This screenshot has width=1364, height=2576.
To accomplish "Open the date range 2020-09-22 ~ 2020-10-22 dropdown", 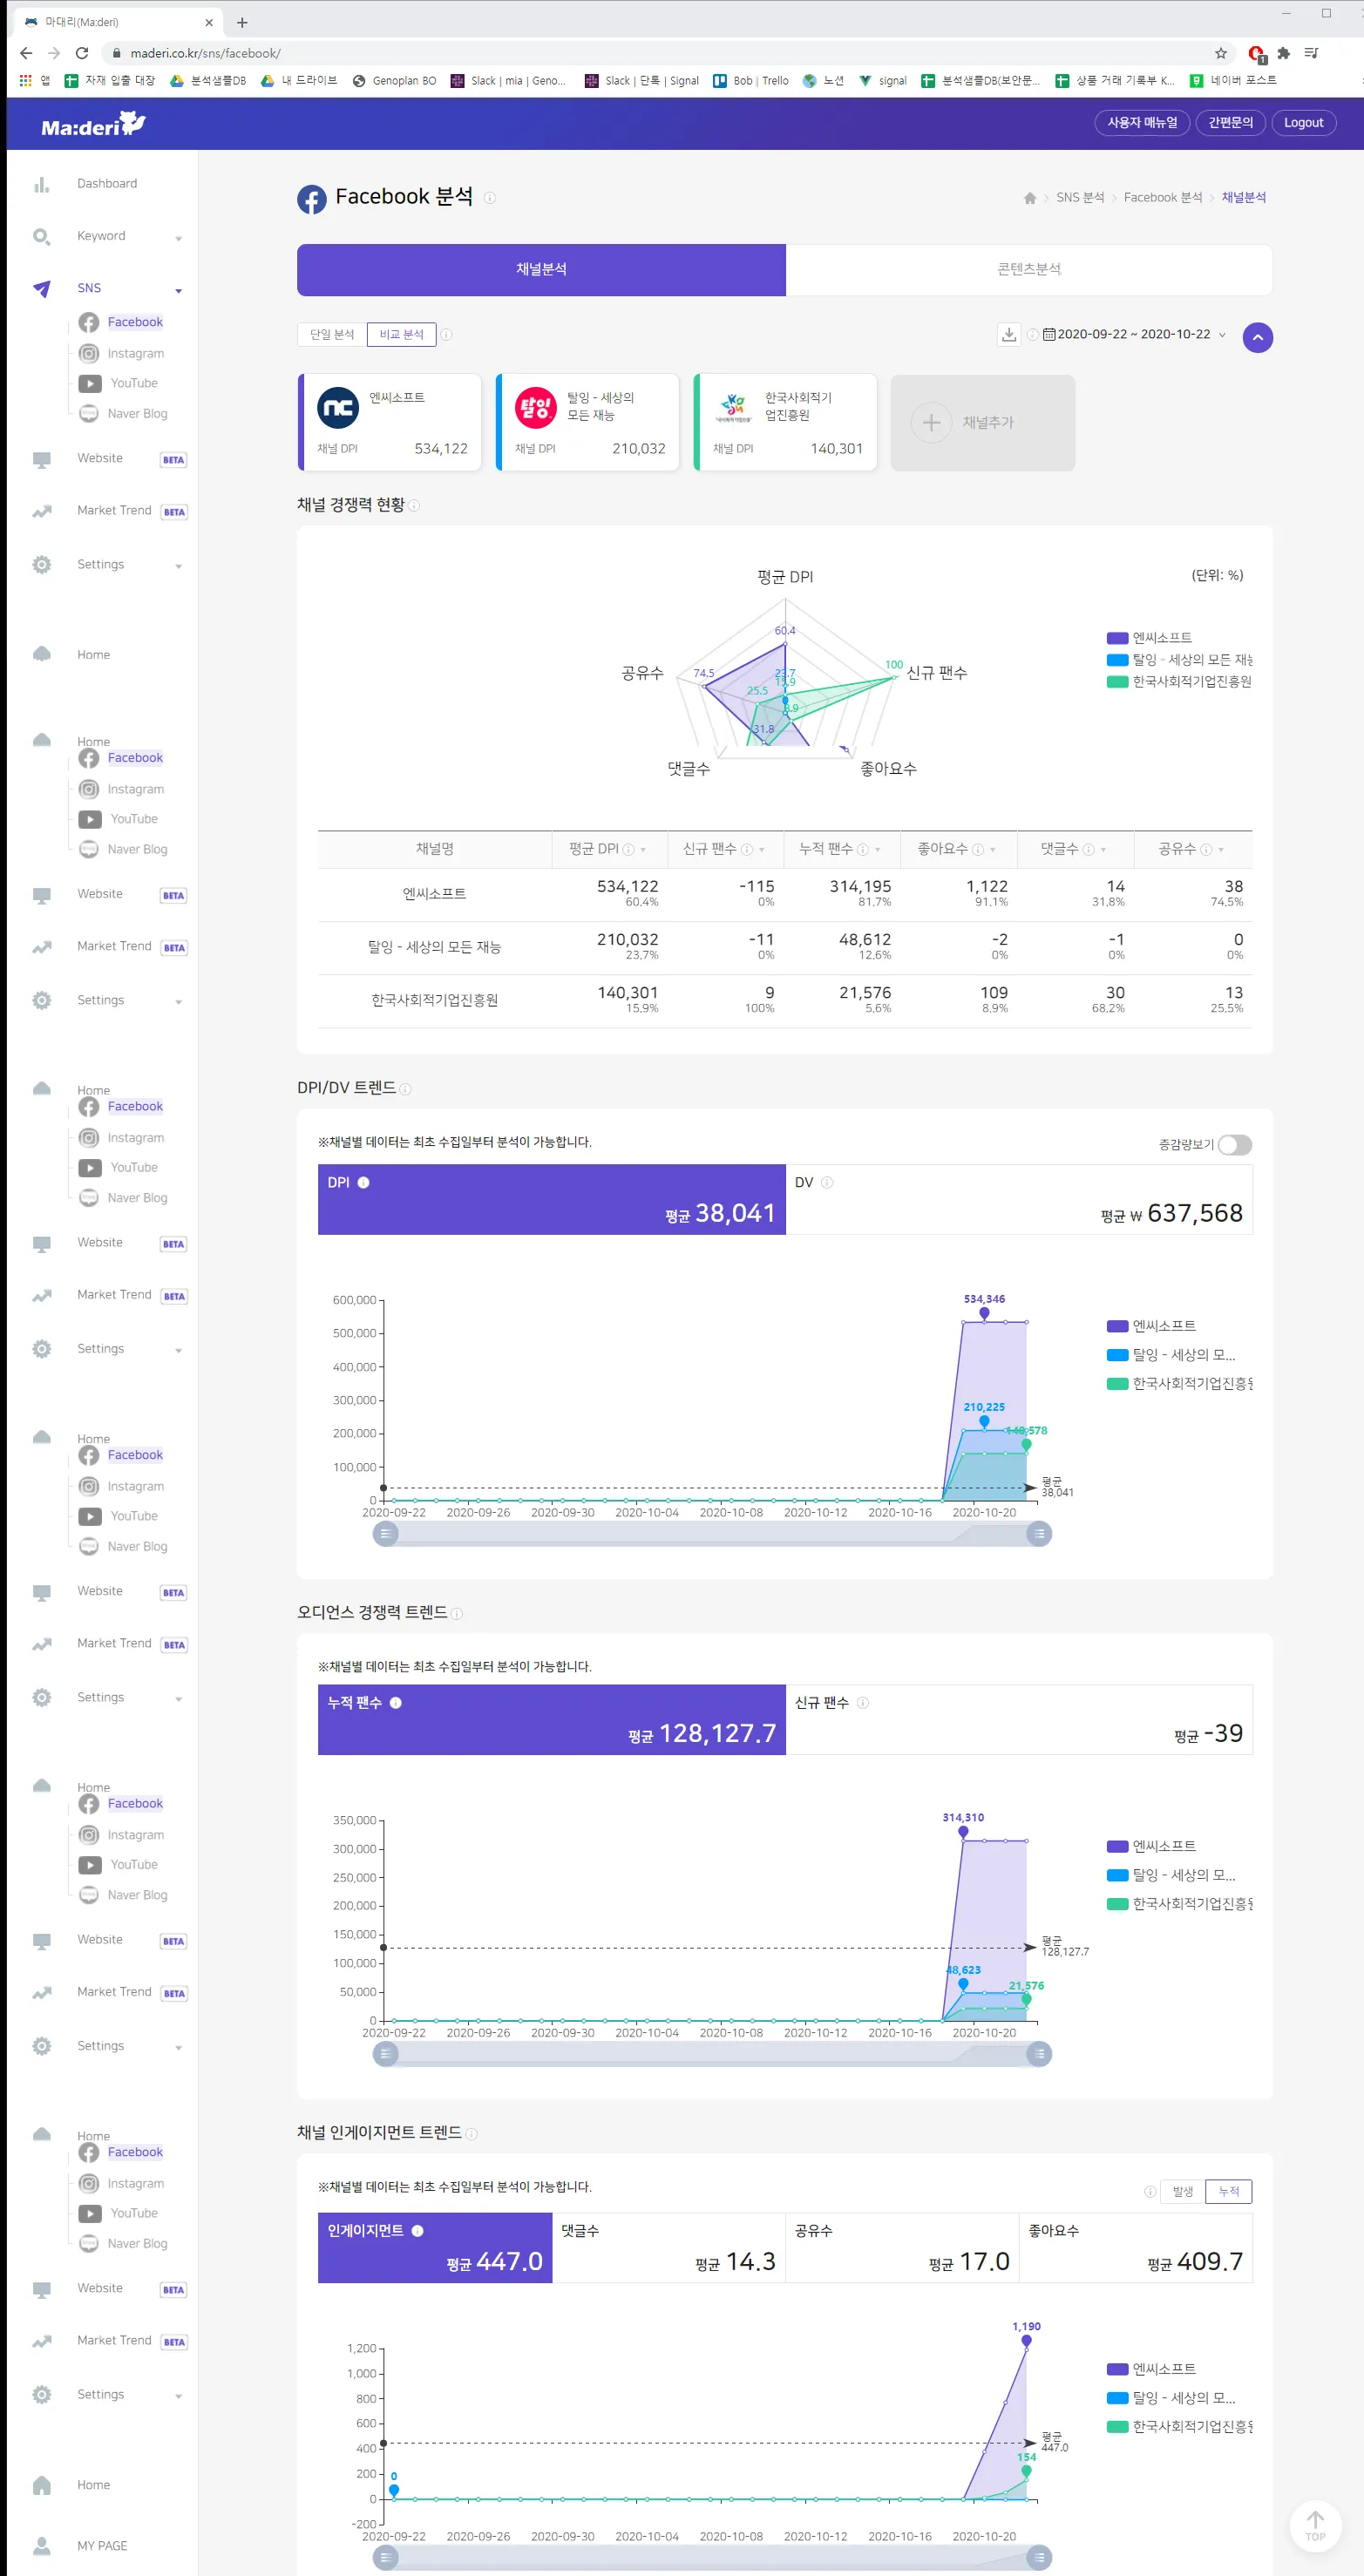I will point(1134,335).
